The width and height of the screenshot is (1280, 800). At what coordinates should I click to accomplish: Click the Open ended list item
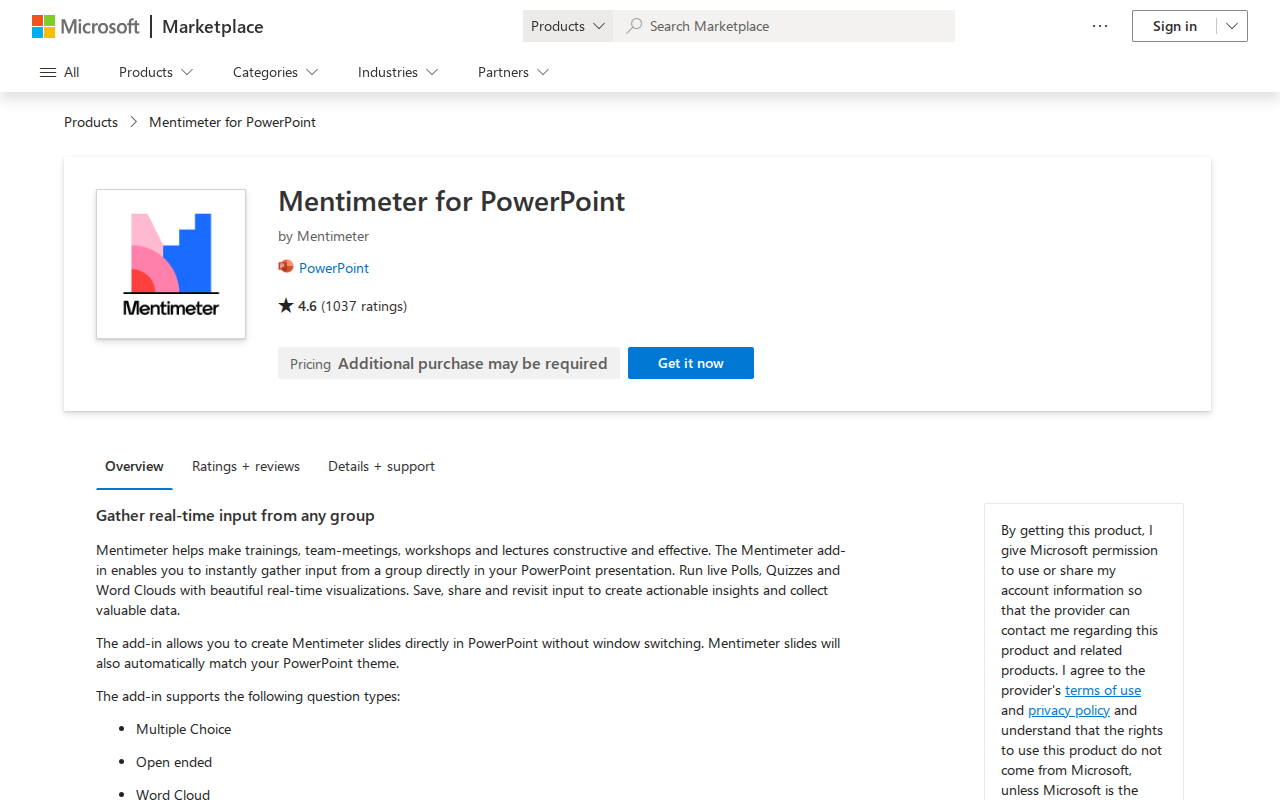pos(174,762)
